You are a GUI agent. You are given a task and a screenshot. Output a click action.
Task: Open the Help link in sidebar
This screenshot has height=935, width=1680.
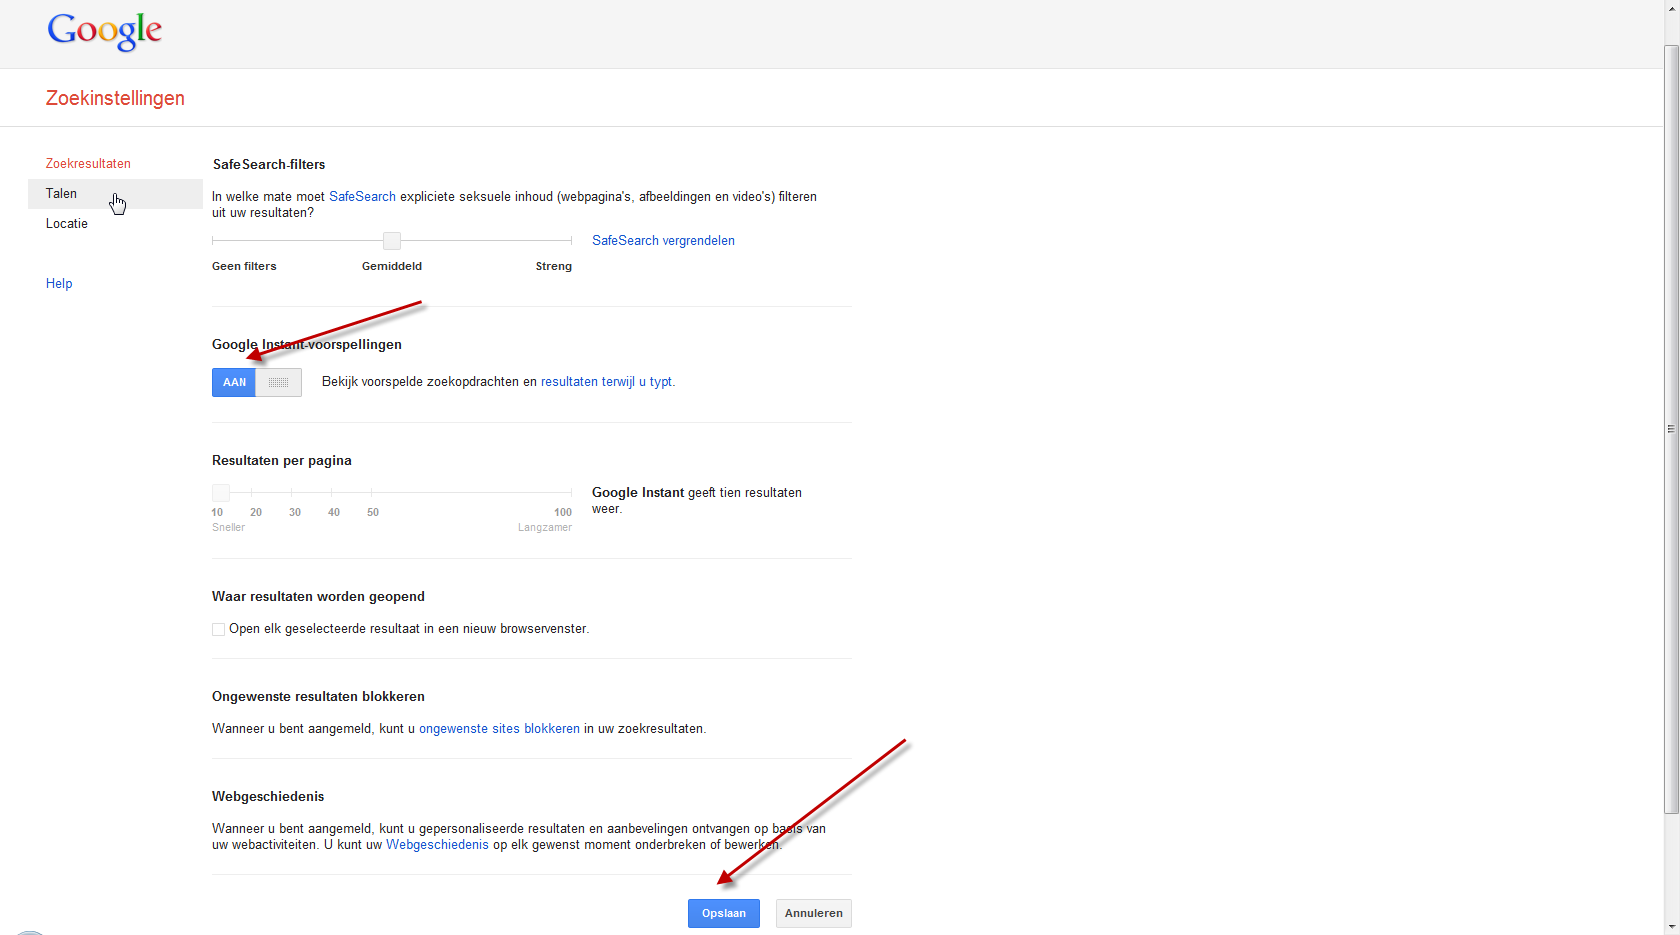click(59, 283)
